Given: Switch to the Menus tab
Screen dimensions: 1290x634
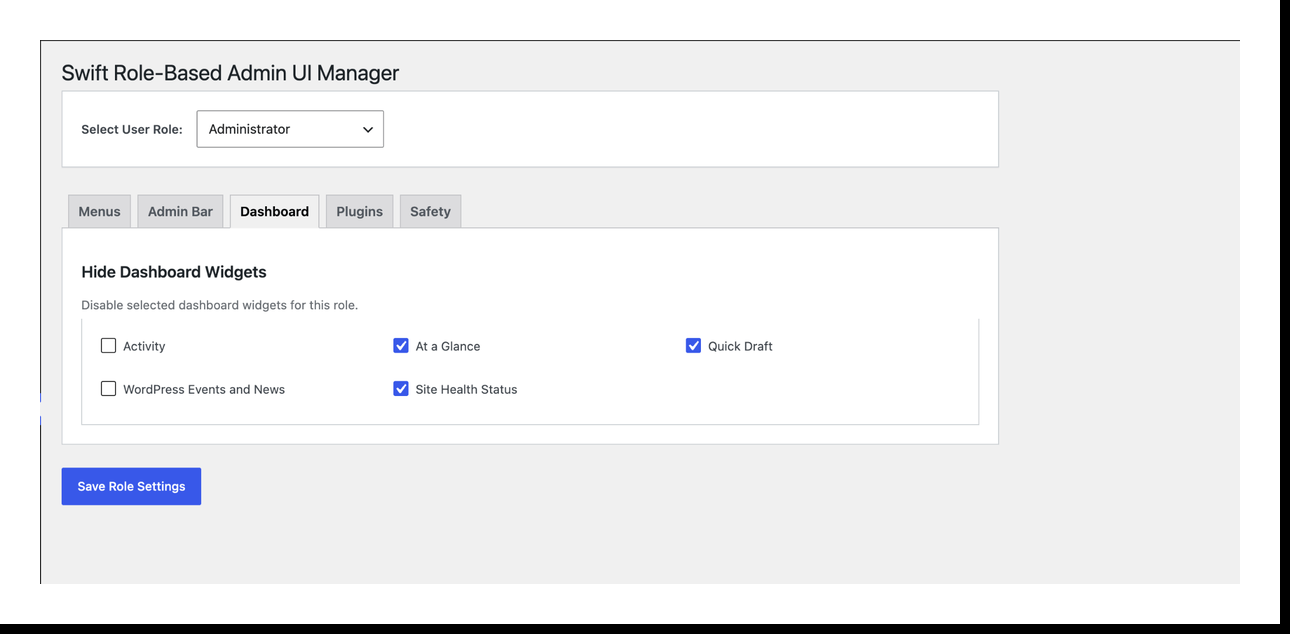Looking at the screenshot, I should tap(99, 211).
